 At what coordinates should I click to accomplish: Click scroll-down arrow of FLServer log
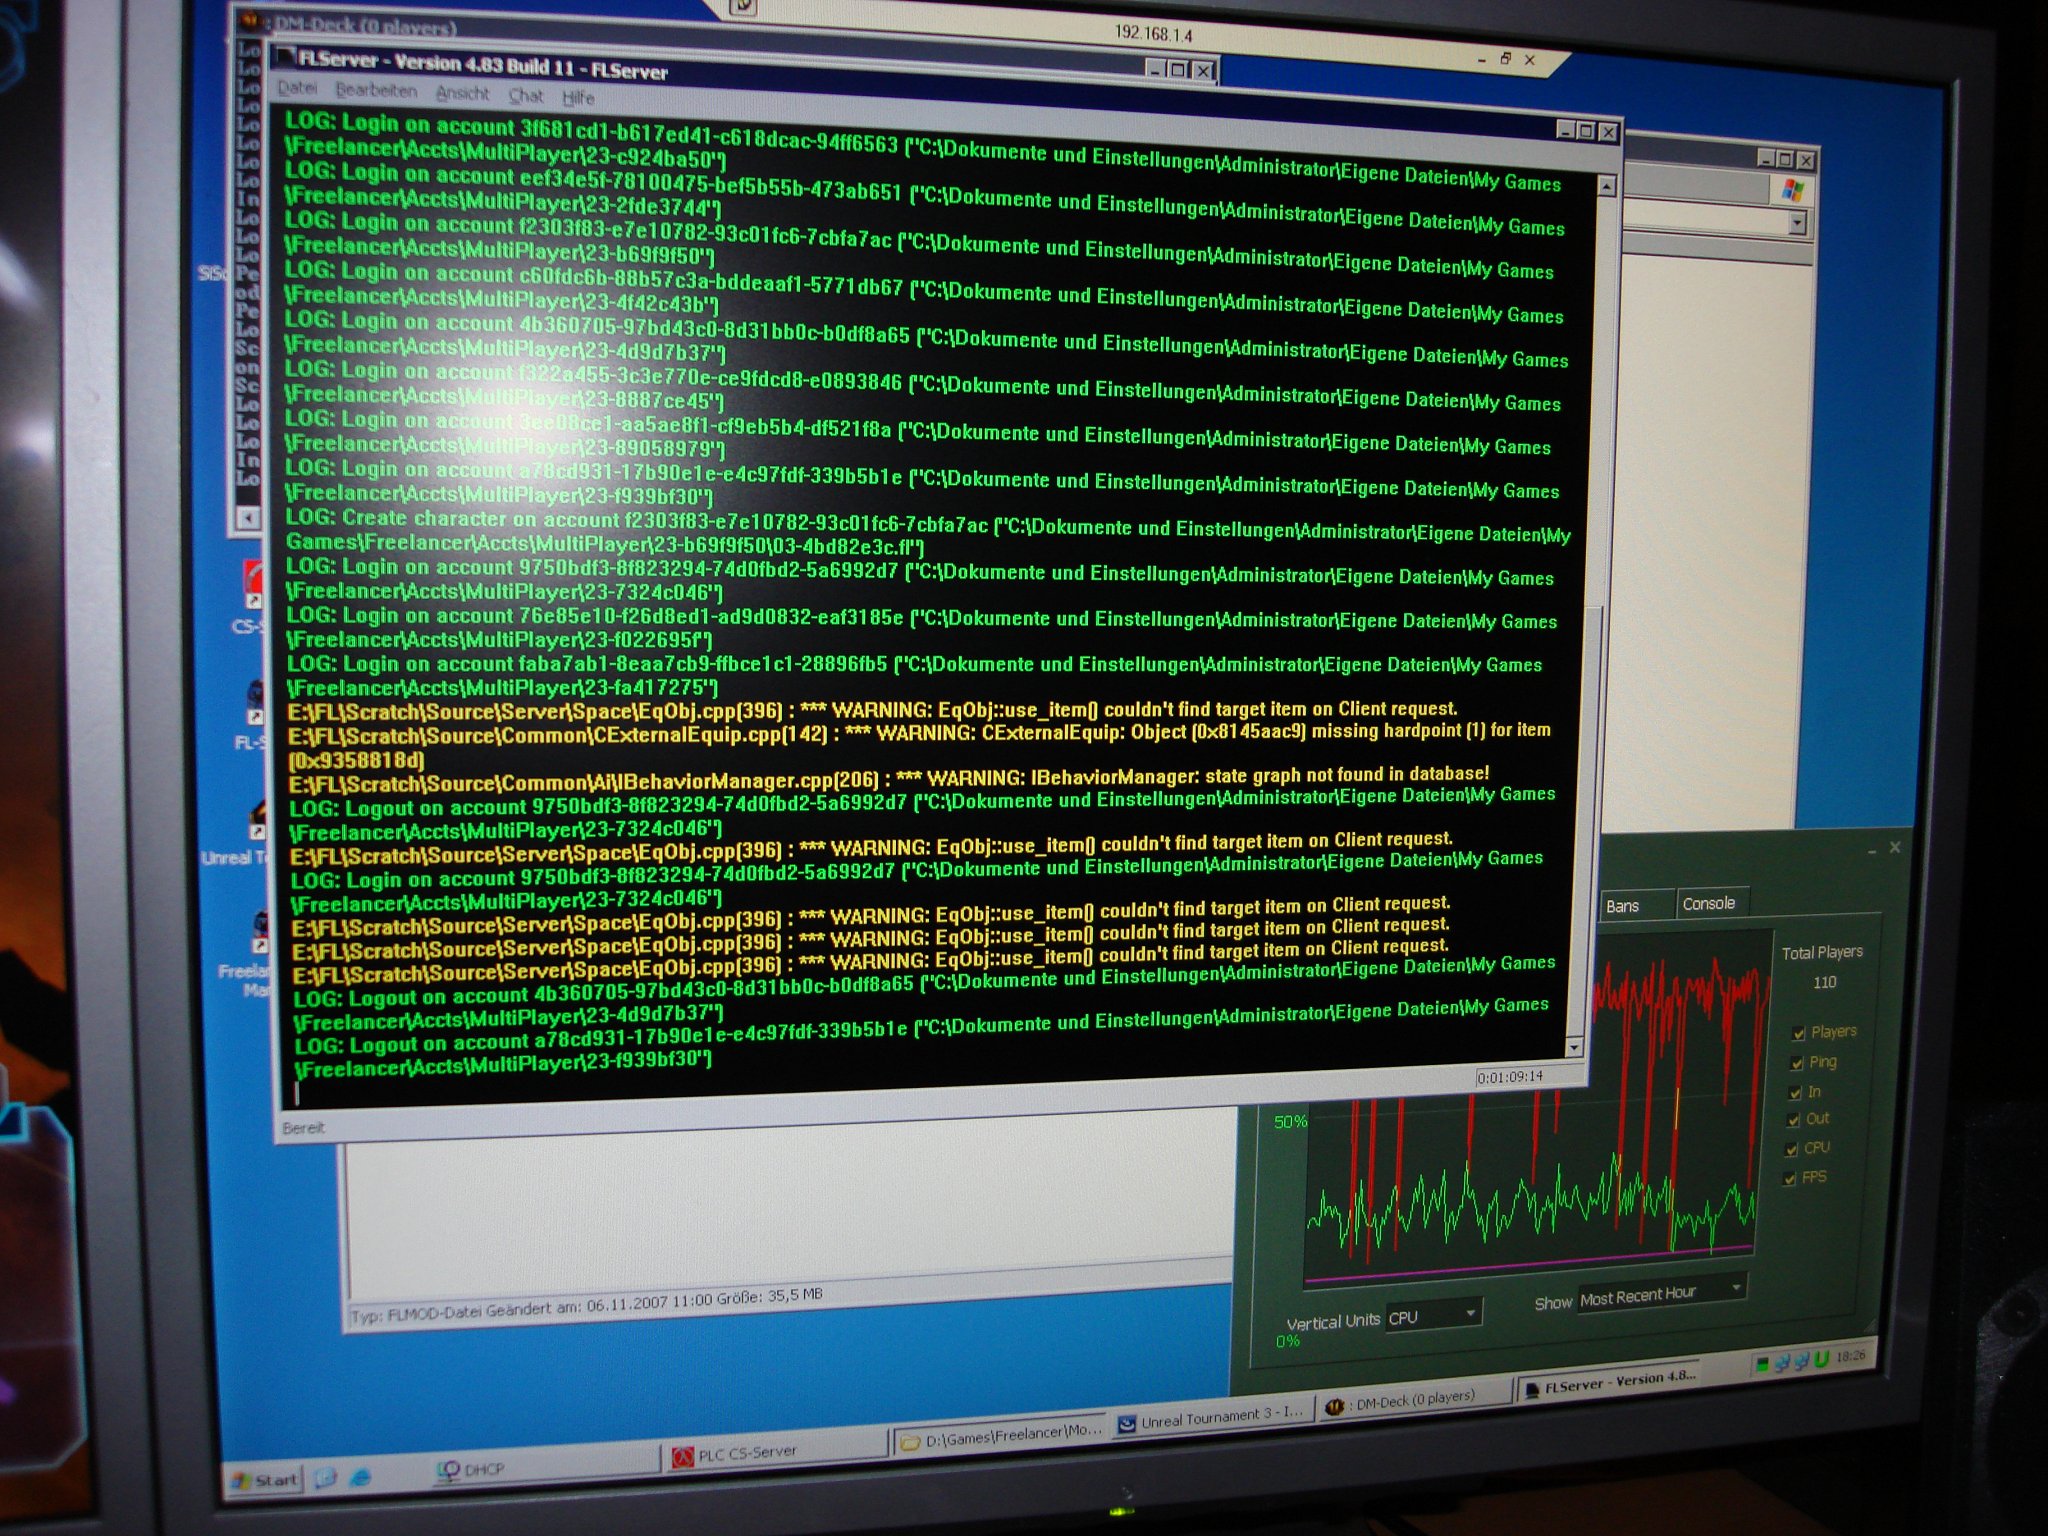point(1574,1047)
